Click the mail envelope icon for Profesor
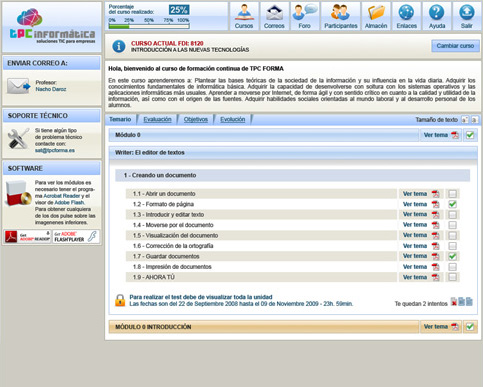The height and width of the screenshot is (387, 483). (x=18, y=86)
